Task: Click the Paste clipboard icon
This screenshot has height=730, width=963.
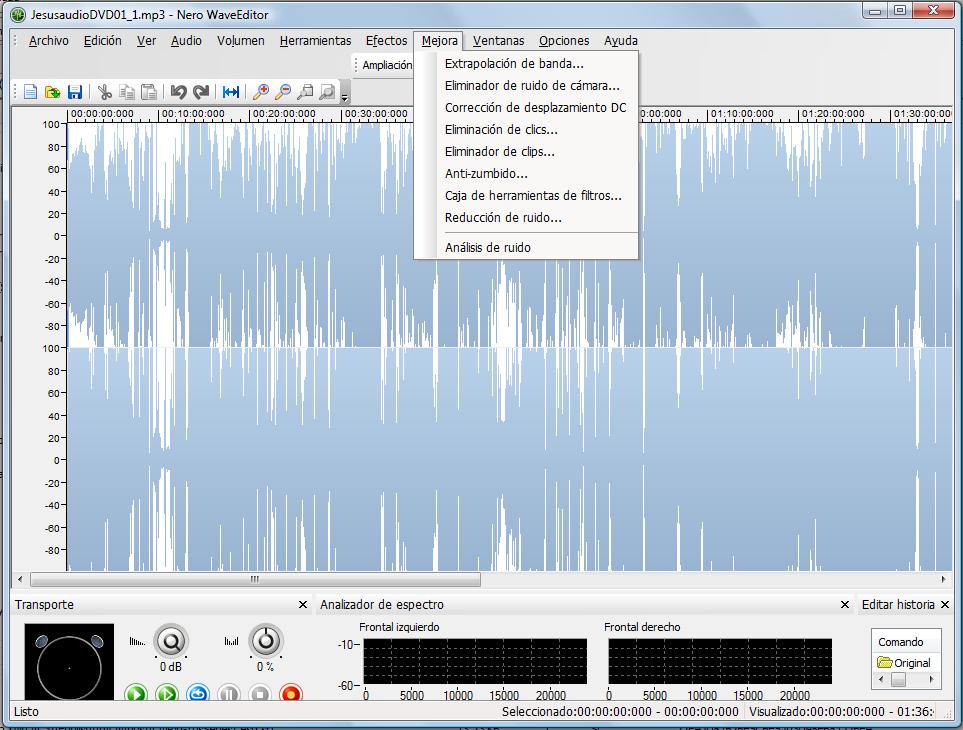Action: 149,92
